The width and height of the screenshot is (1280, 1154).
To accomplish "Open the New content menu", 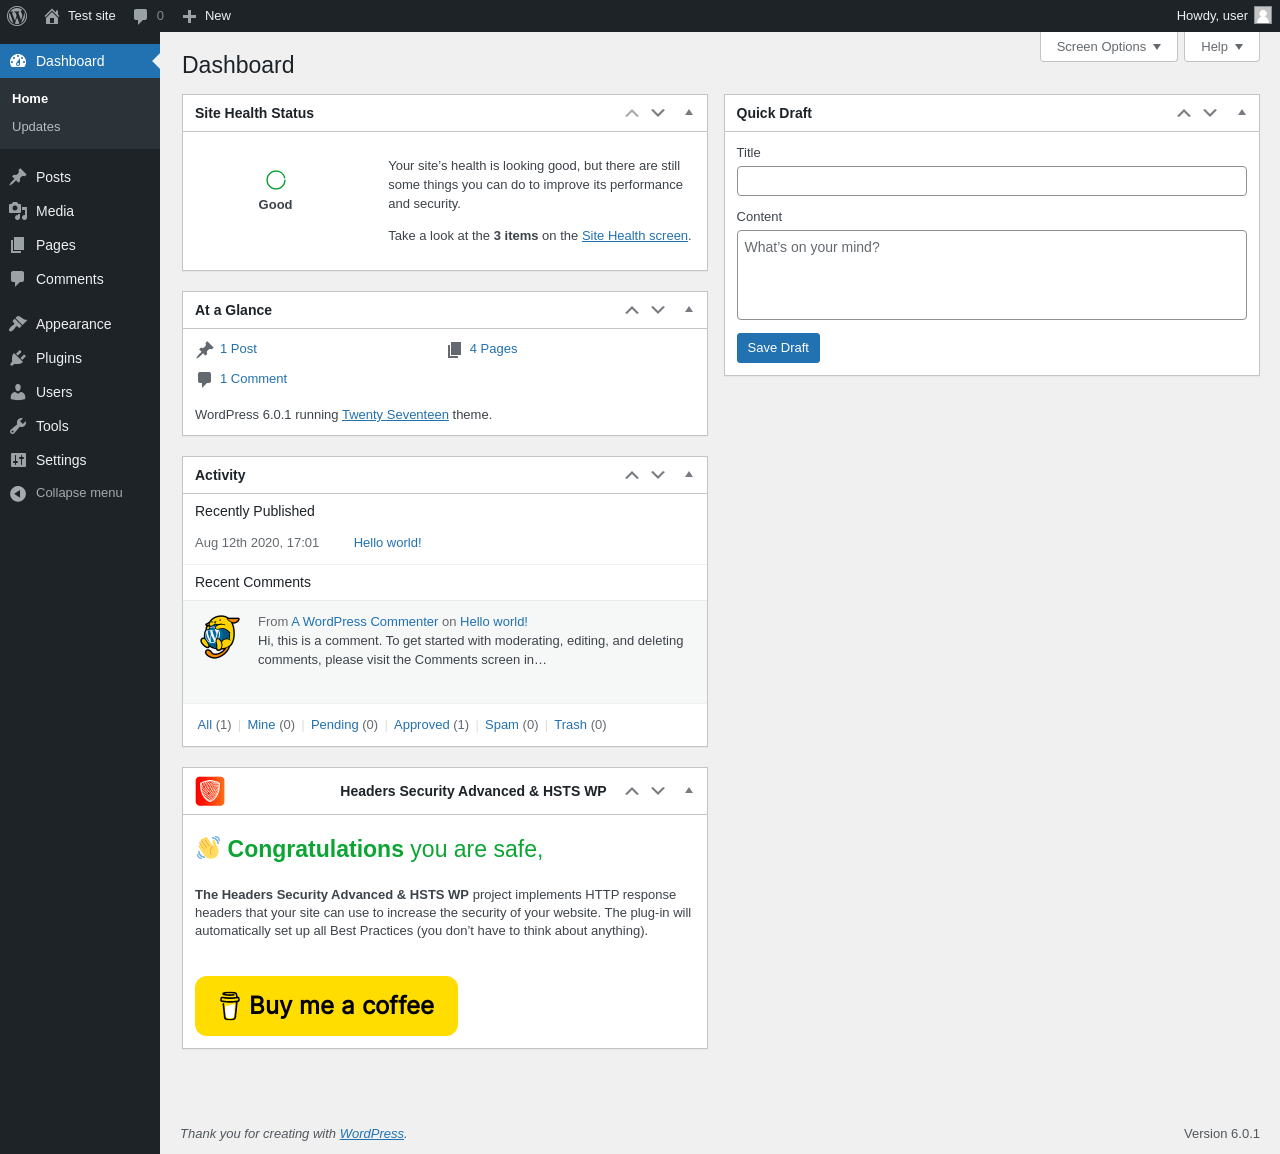I will [x=206, y=16].
